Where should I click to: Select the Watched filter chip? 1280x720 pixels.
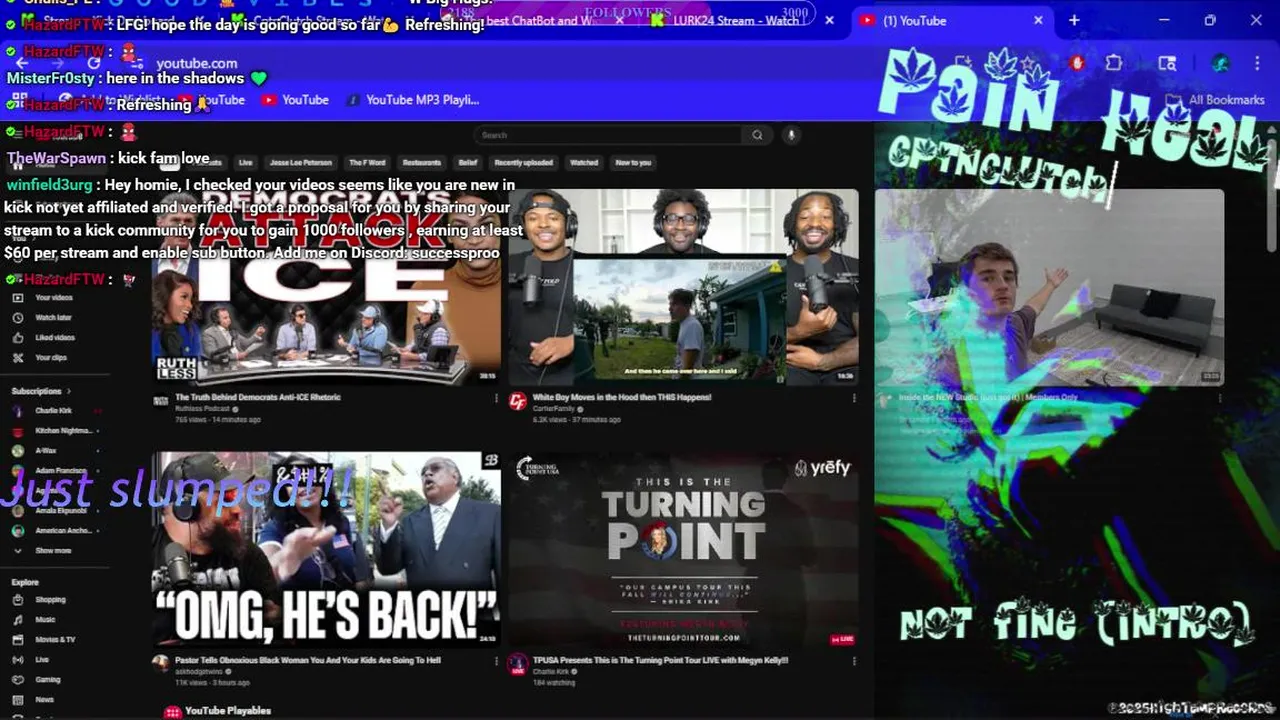(584, 162)
